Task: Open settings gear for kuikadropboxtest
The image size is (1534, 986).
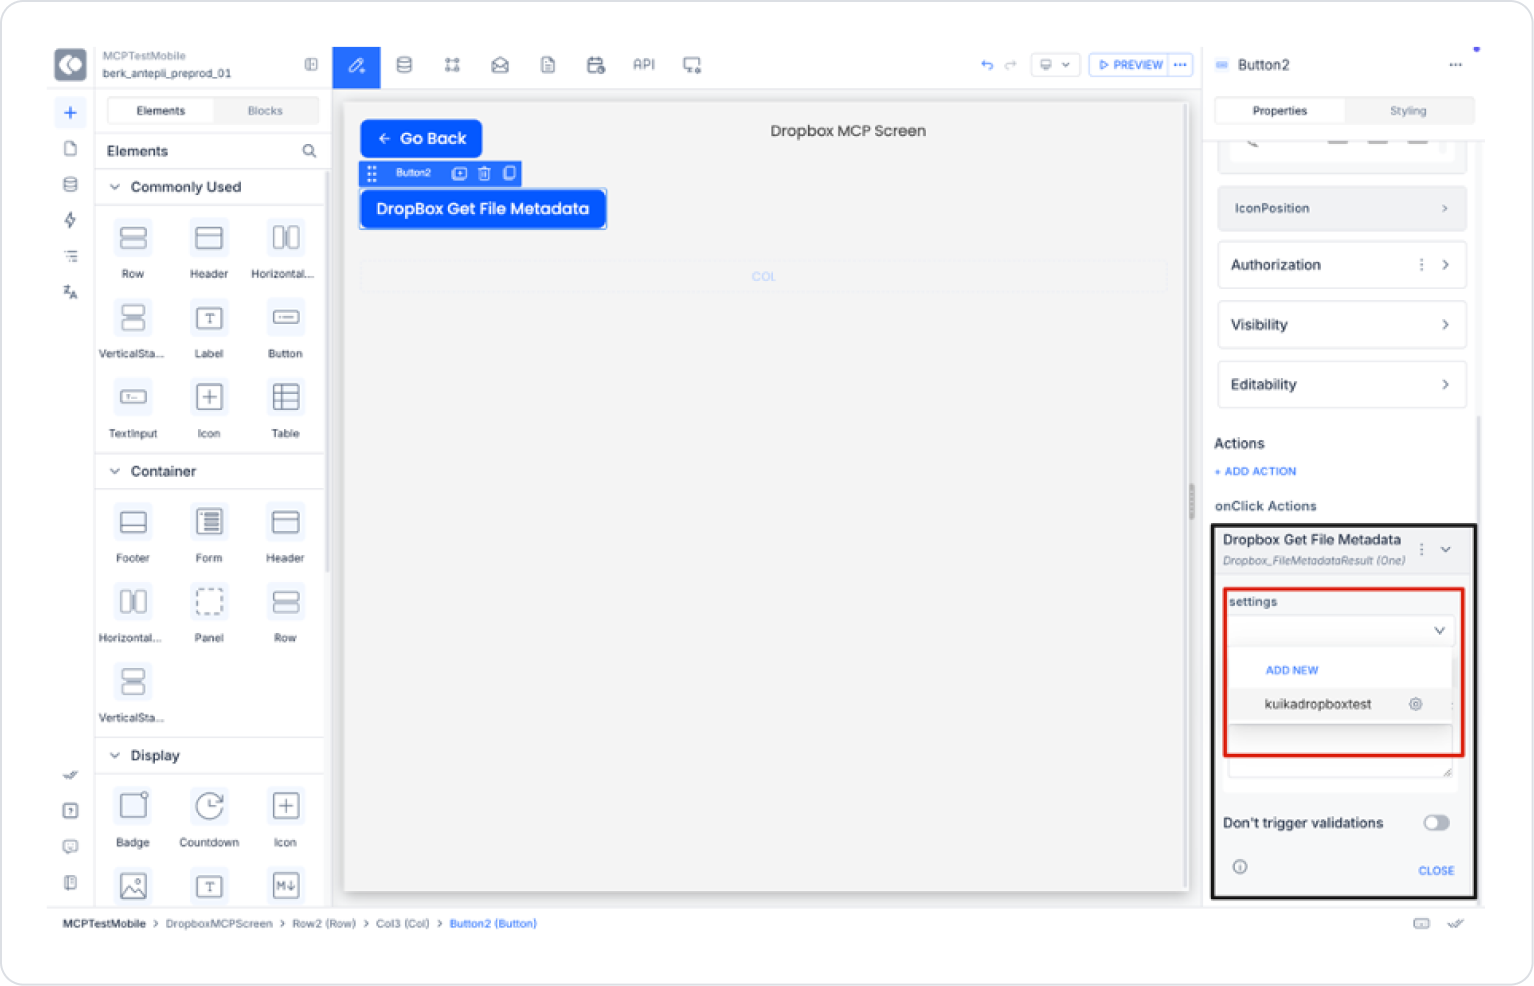Action: [x=1415, y=704]
